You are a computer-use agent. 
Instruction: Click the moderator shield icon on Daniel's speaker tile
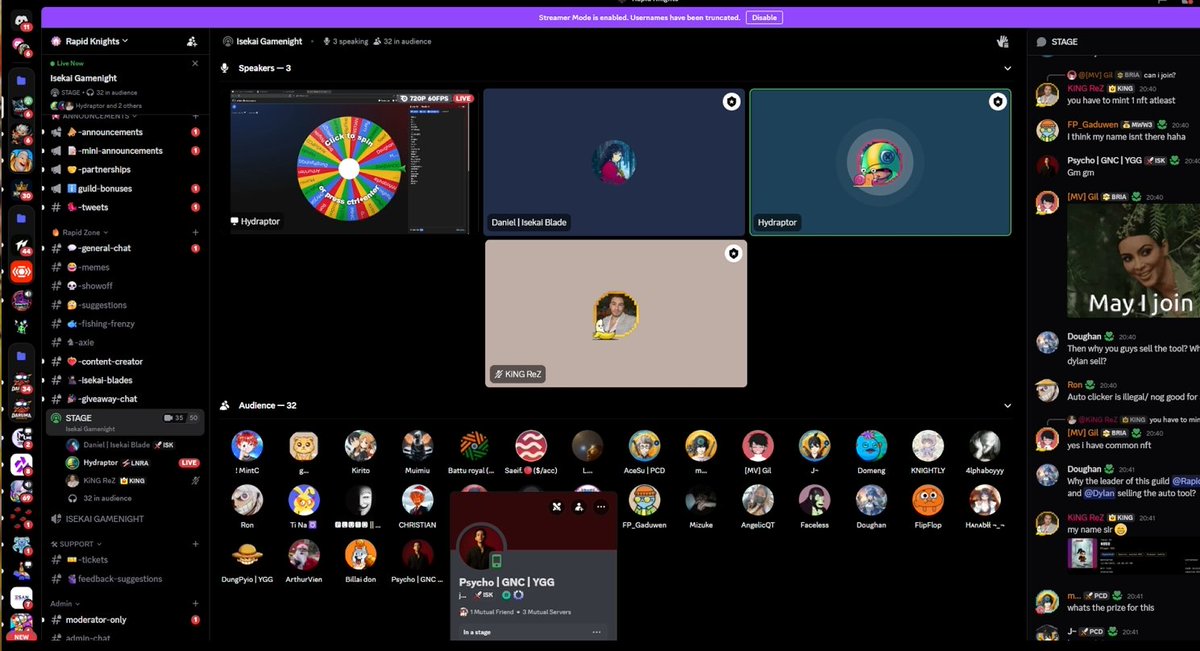point(732,102)
